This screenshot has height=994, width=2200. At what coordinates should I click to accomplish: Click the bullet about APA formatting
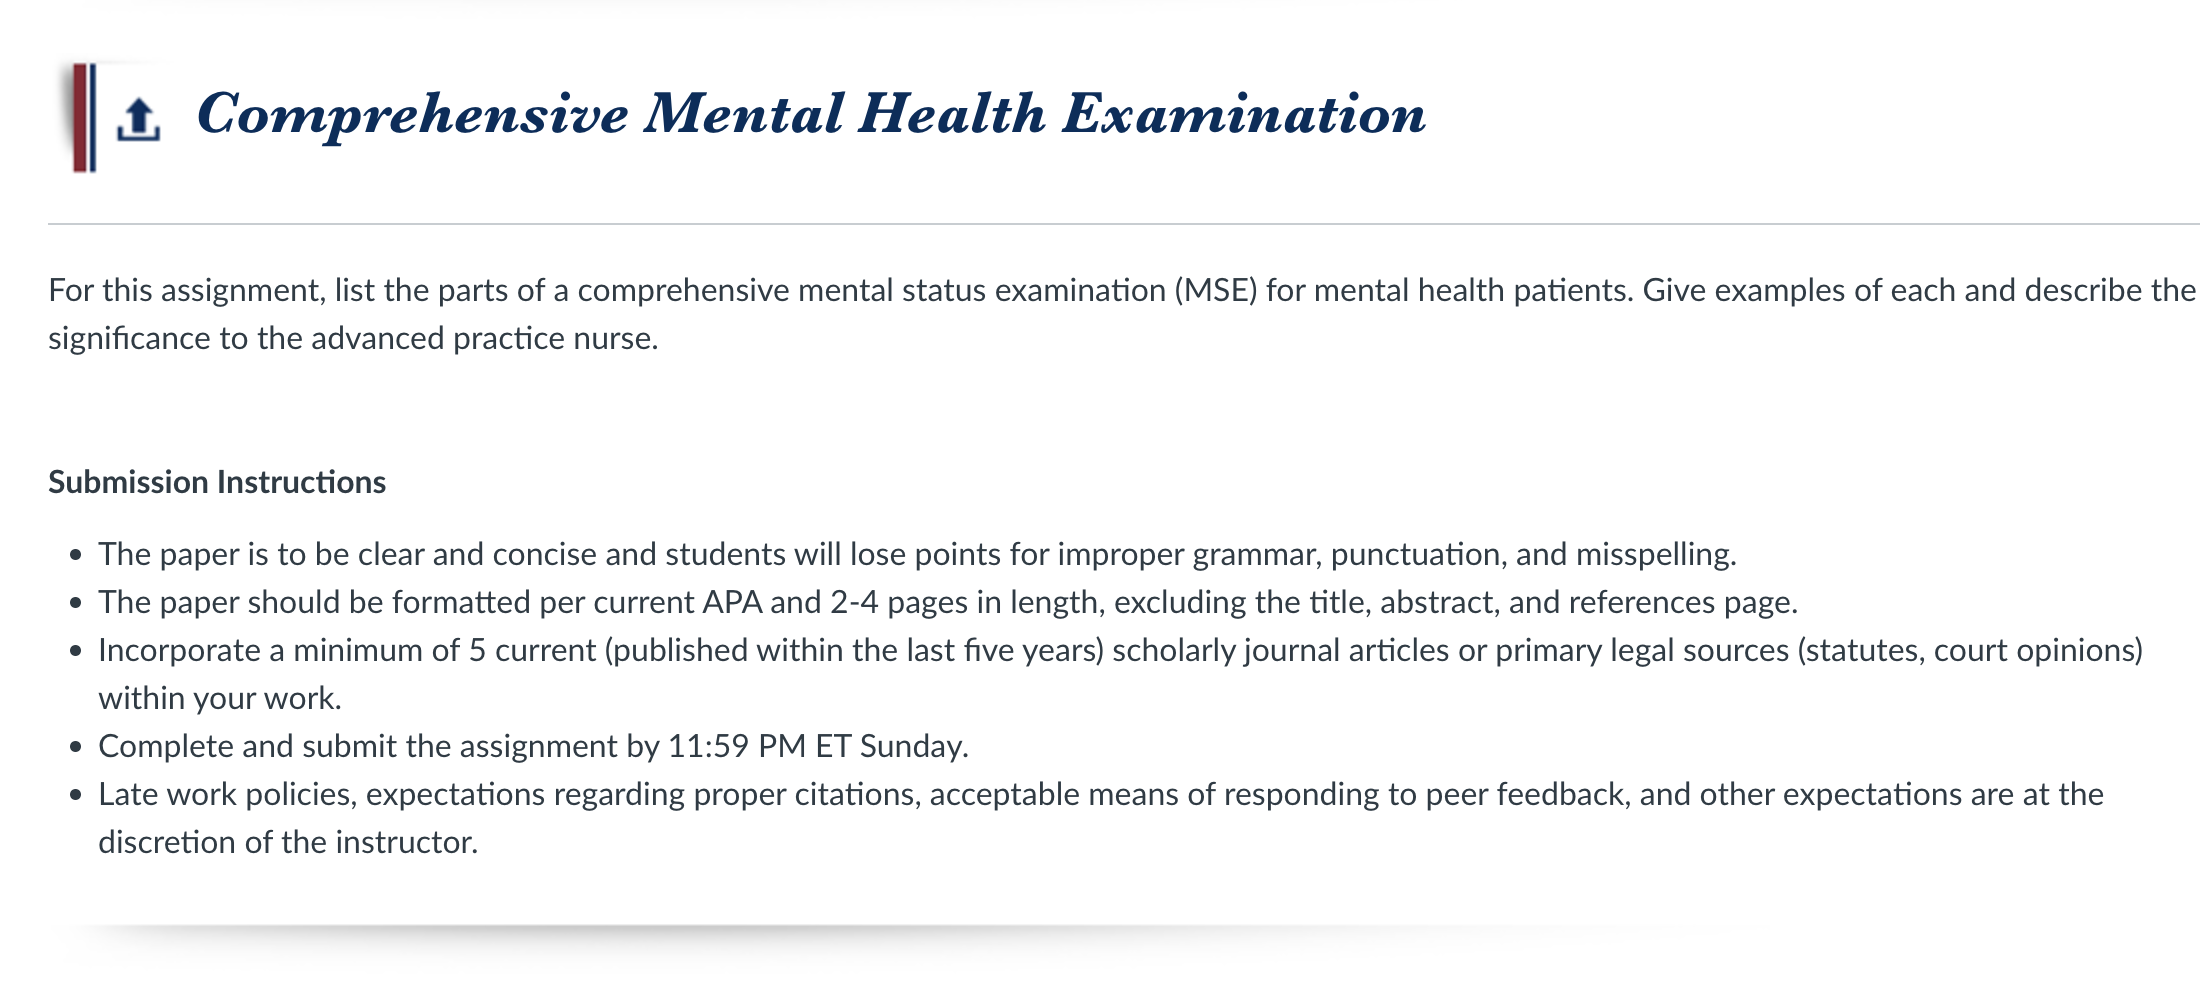948,602
